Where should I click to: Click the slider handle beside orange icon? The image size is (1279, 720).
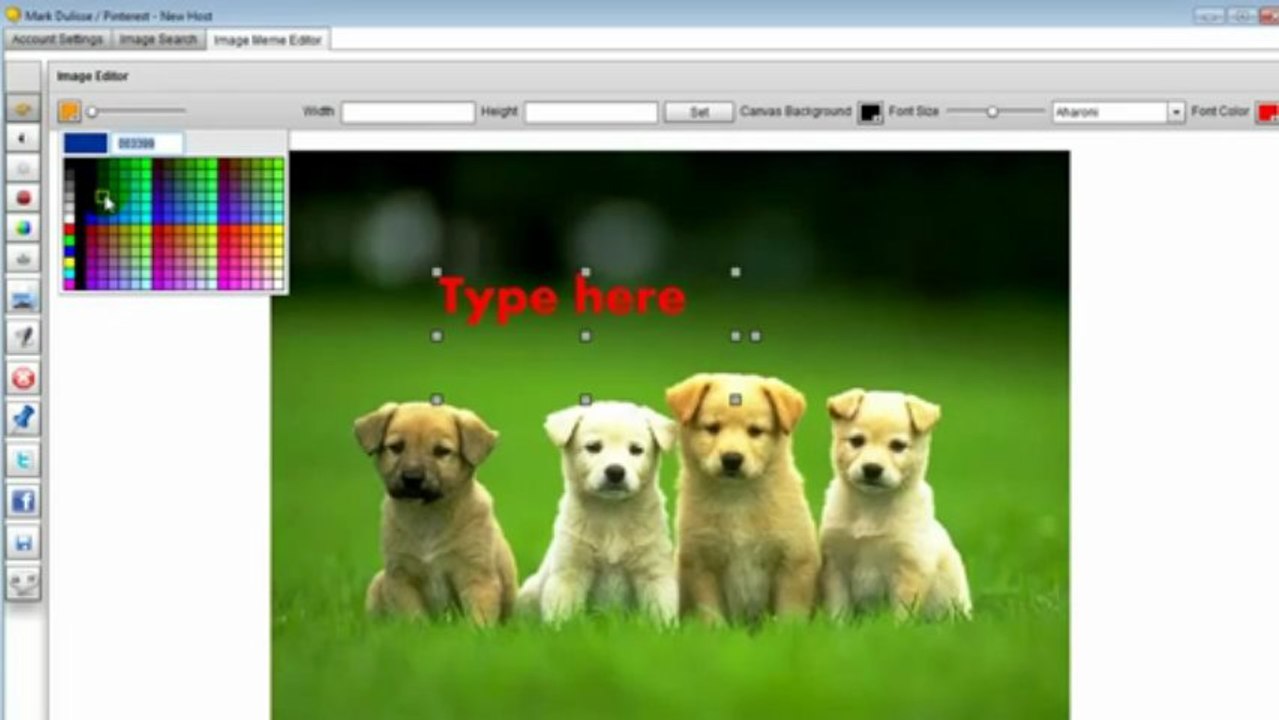click(x=92, y=112)
